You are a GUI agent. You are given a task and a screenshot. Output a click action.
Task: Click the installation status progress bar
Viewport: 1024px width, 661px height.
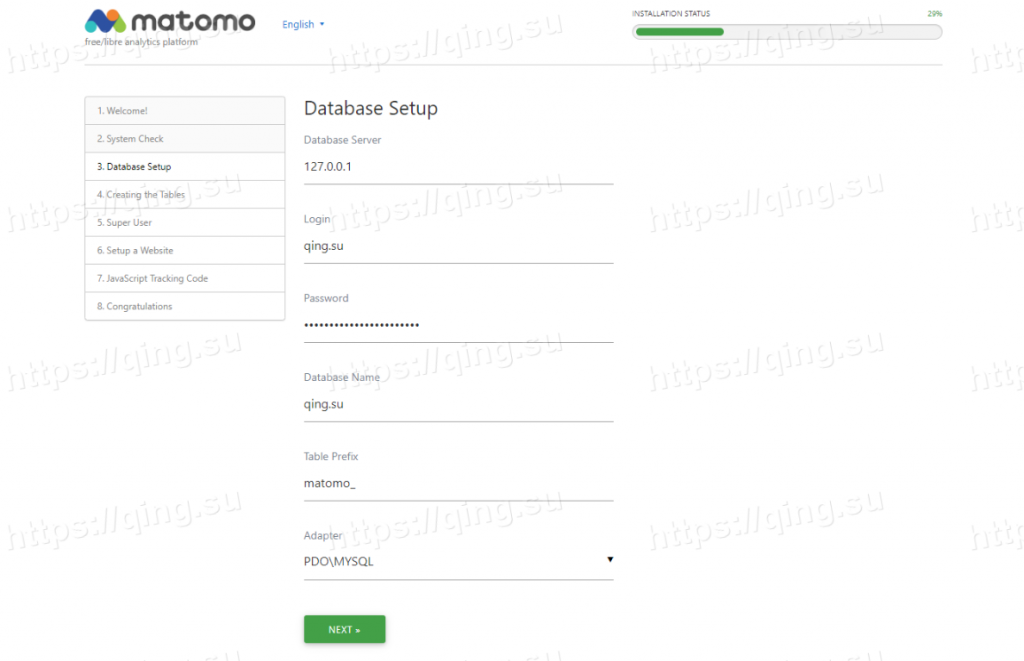(786, 31)
